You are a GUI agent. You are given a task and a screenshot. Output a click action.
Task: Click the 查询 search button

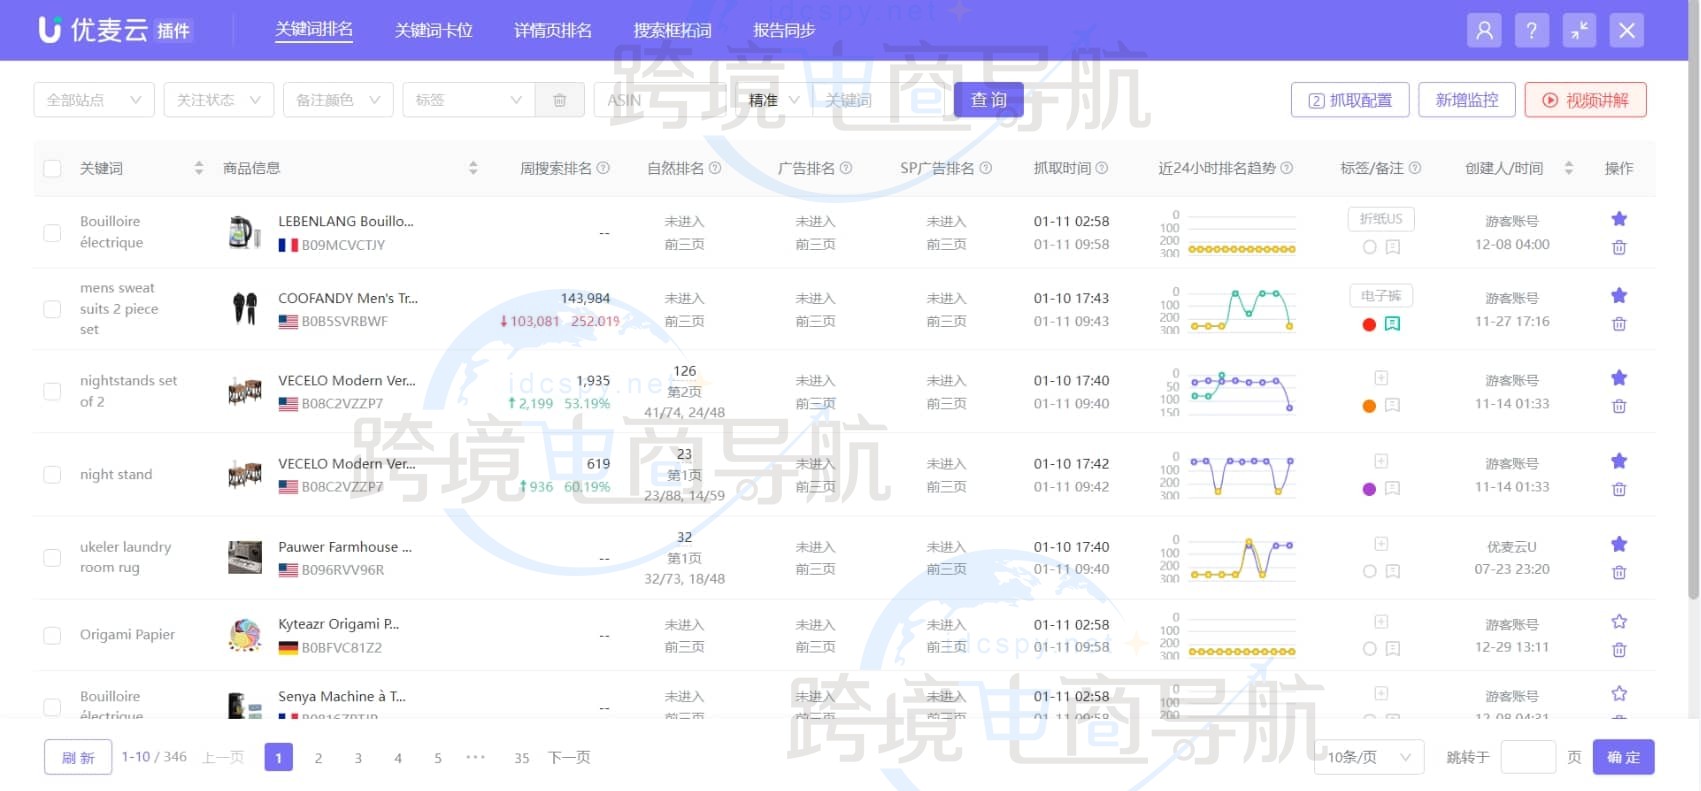988,100
